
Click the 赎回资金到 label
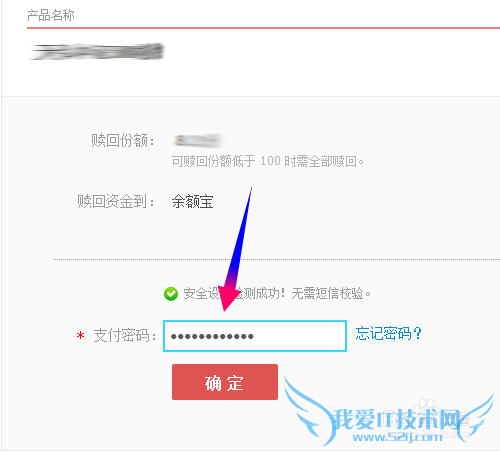point(116,201)
